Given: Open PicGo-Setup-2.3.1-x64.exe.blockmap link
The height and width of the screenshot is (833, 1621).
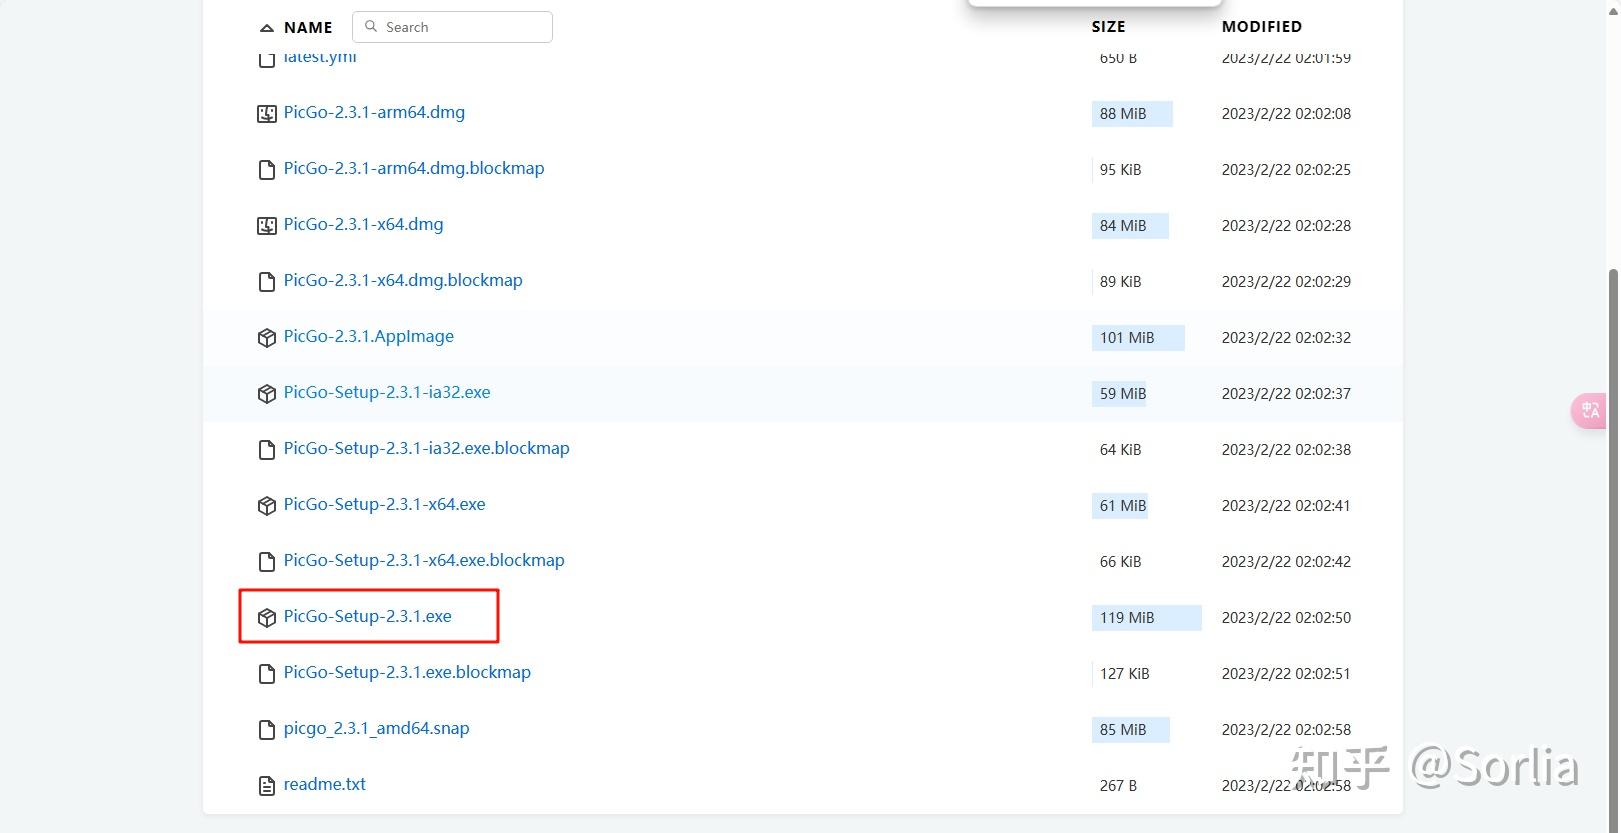Looking at the screenshot, I should click(x=424, y=560).
